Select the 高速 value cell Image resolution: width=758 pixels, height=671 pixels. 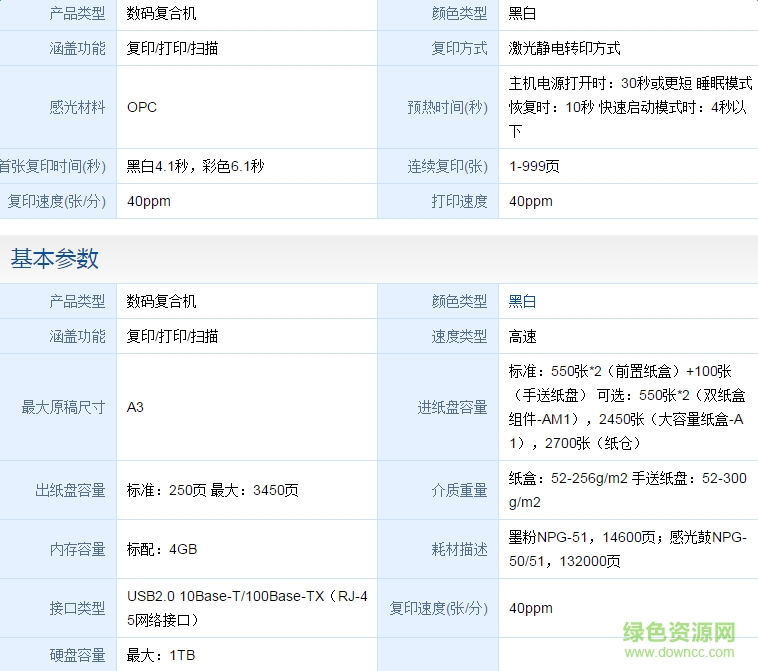[522, 336]
